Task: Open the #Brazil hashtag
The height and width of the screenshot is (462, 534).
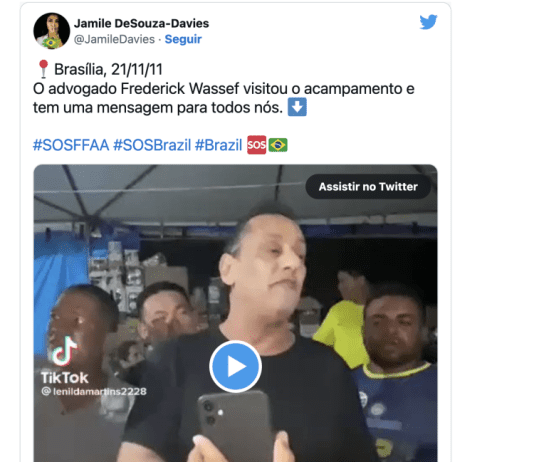Action: click(x=218, y=145)
